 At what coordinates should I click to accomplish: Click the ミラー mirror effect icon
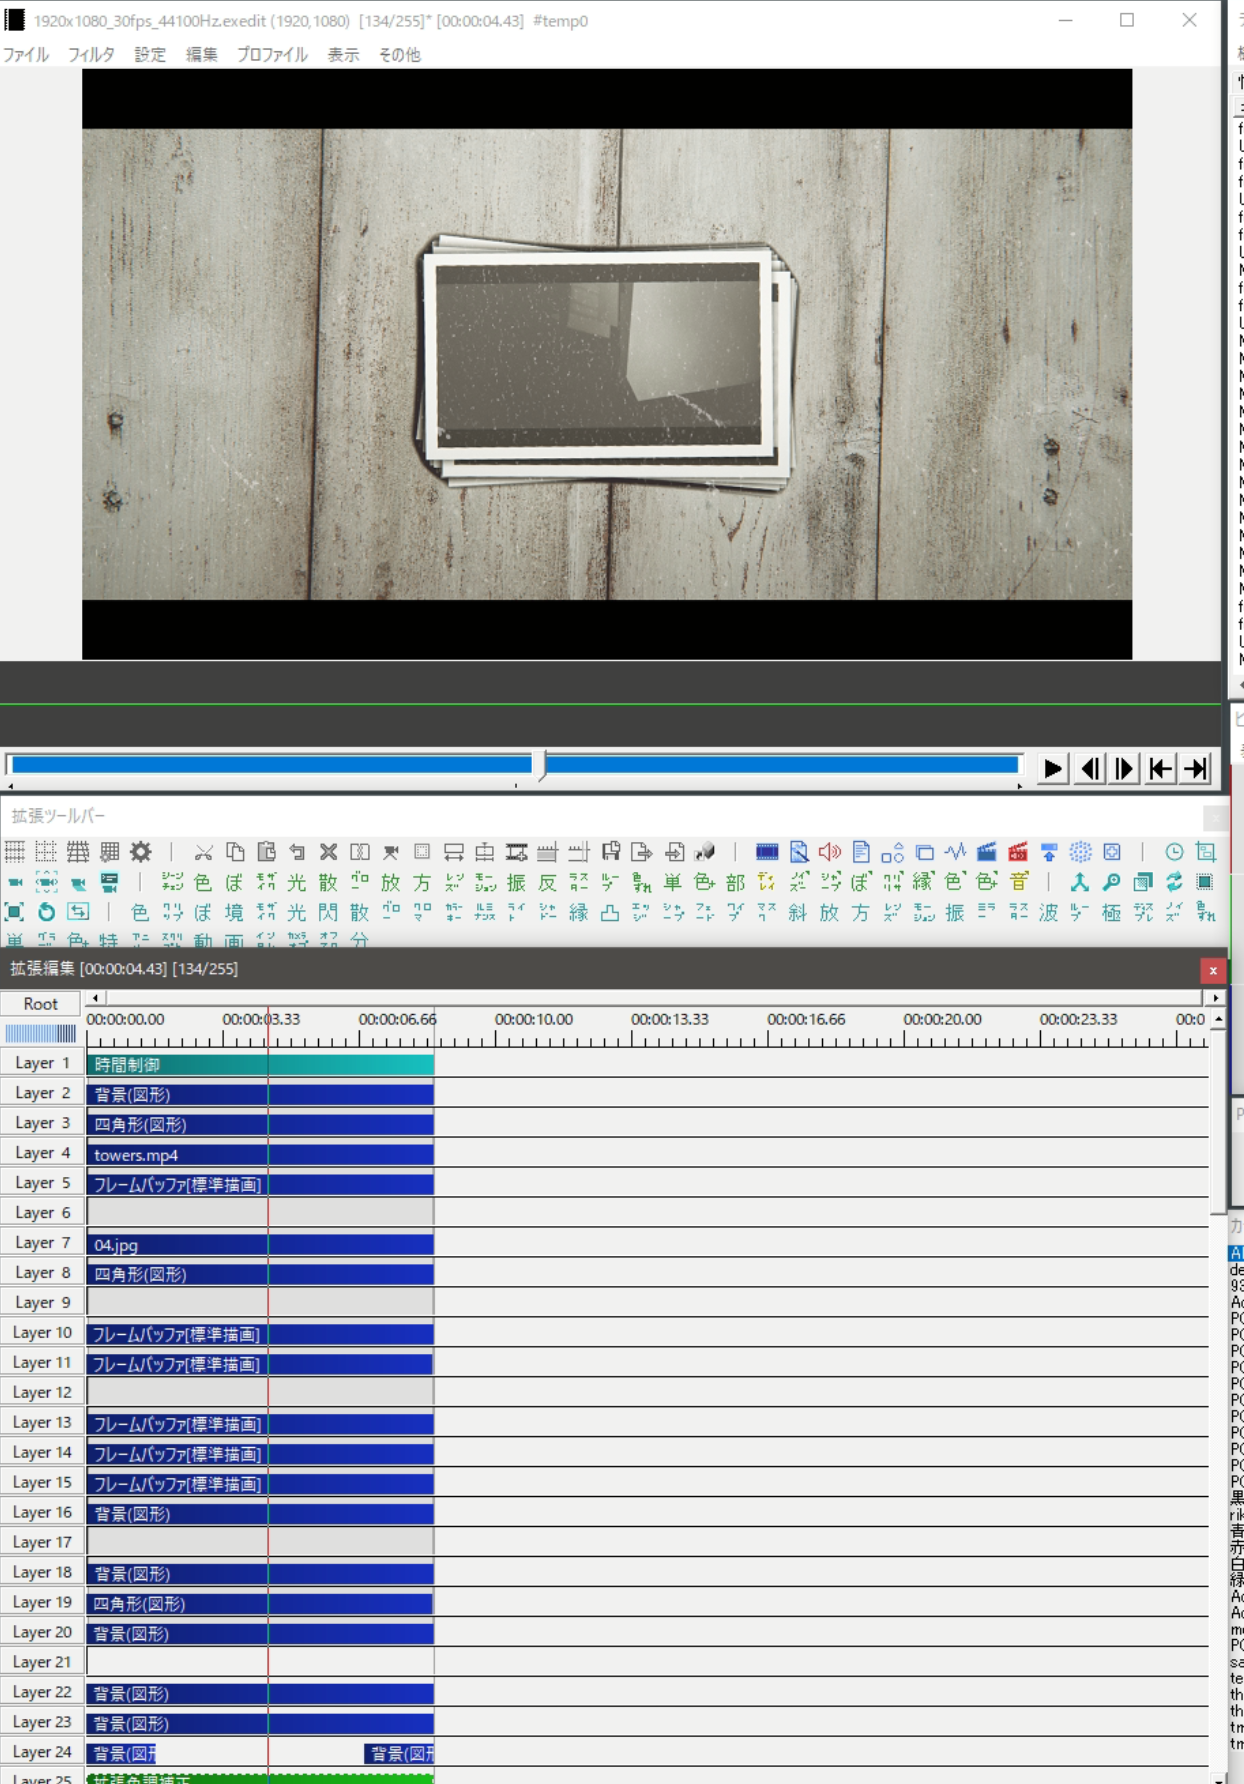[986, 912]
